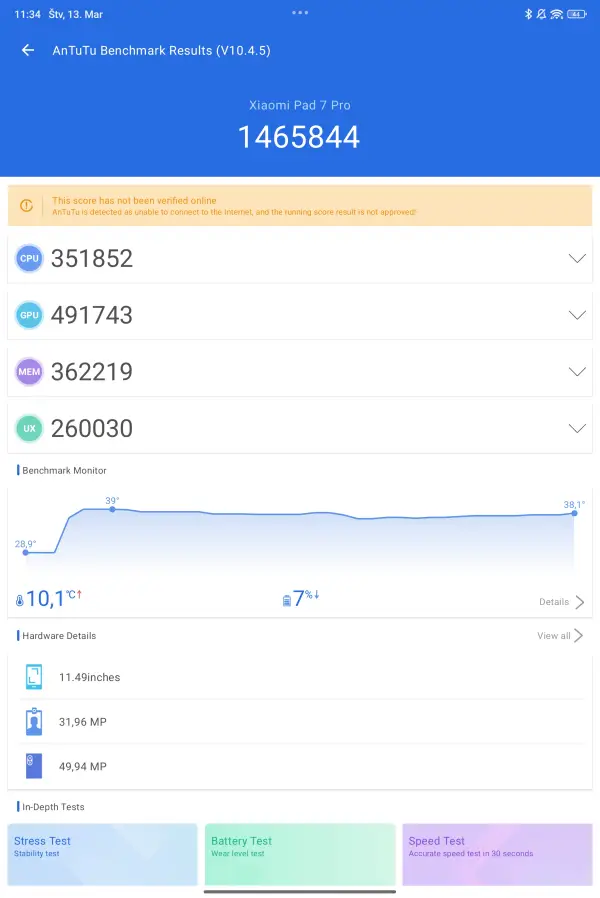Click the GPU score badge icon

pos(30,315)
